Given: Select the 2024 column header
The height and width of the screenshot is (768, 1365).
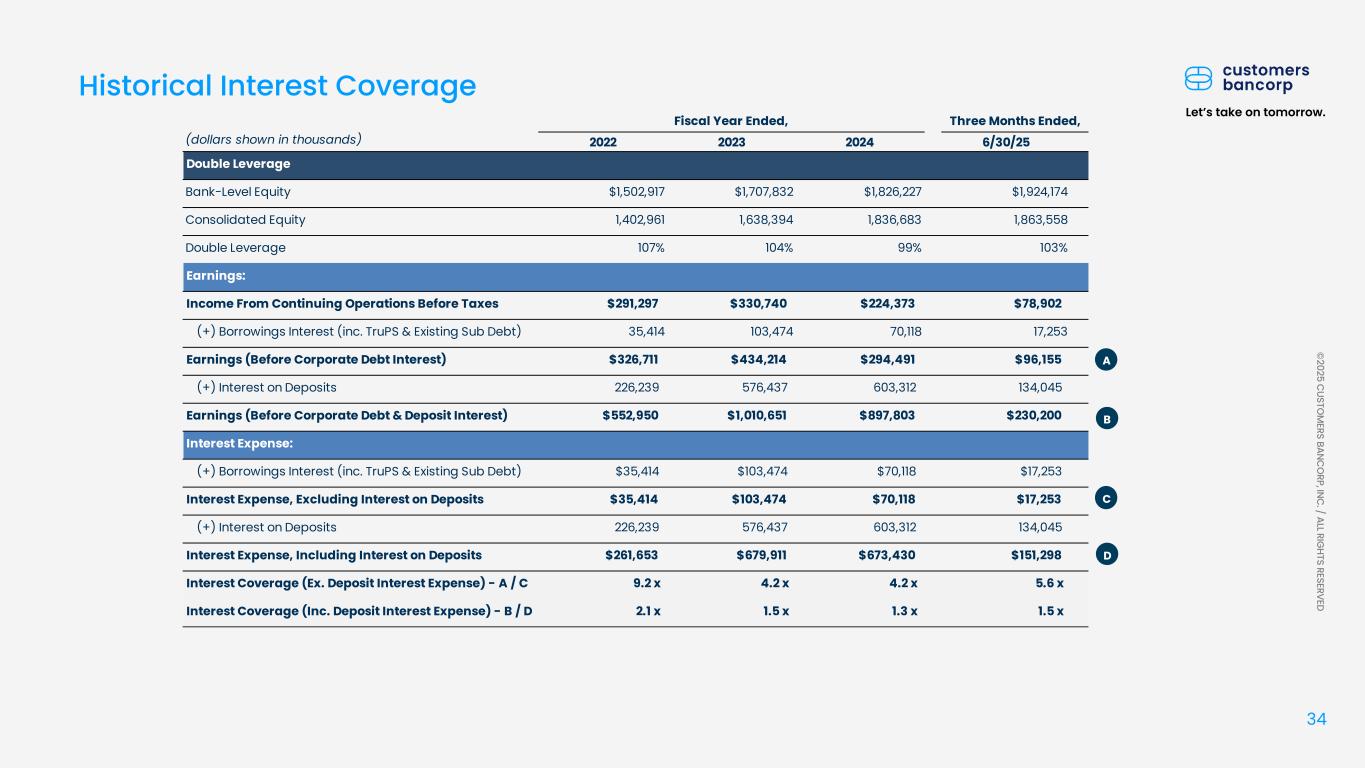Looking at the screenshot, I should [x=859, y=142].
